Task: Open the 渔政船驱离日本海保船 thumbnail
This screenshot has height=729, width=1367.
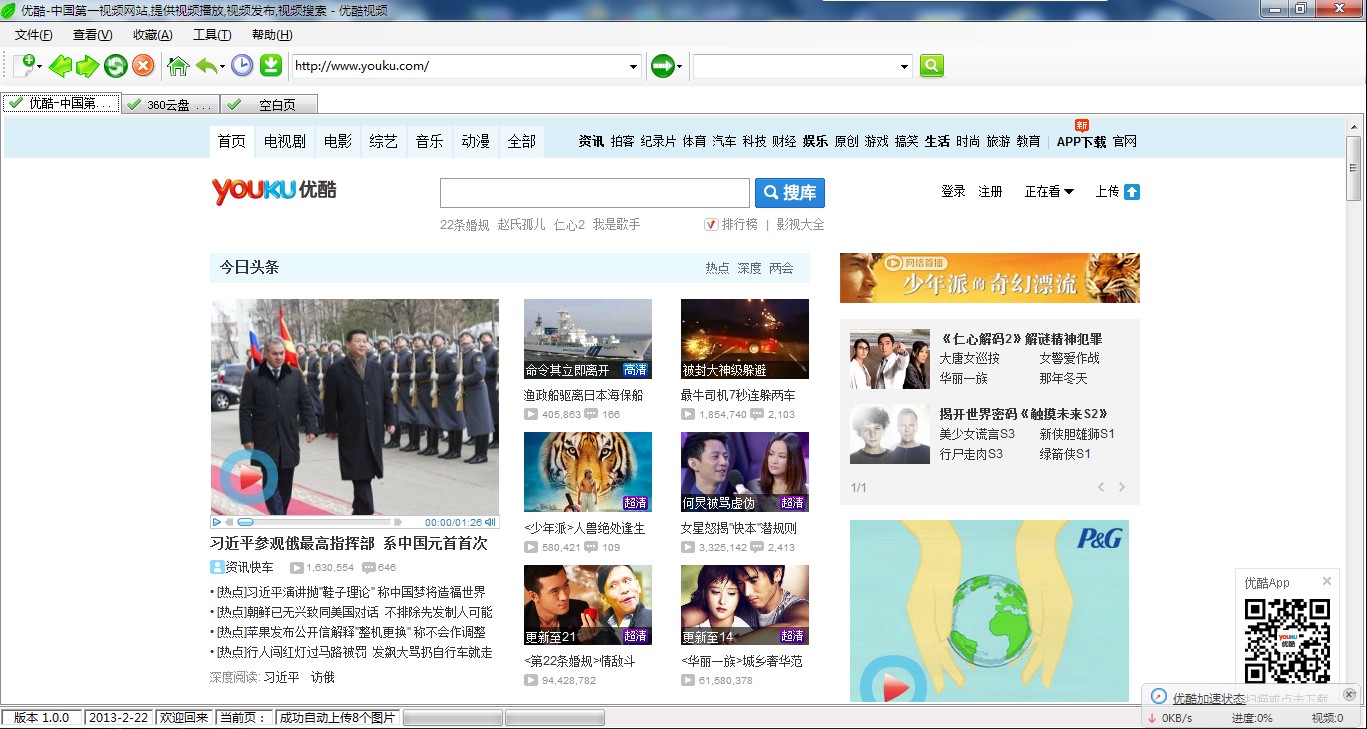Action: [588, 339]
